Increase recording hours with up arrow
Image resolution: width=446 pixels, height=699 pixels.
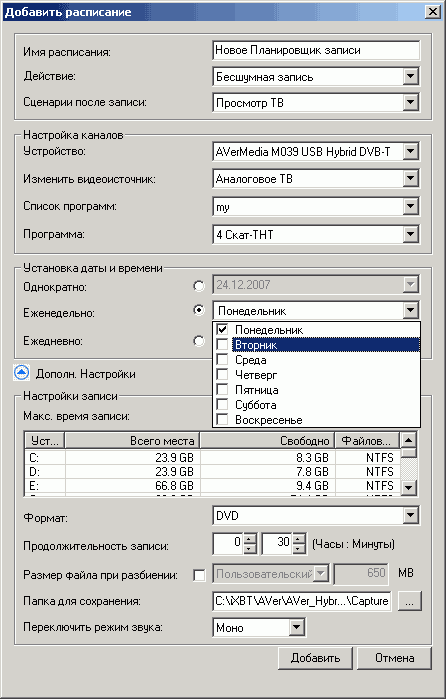pos(251,539)
